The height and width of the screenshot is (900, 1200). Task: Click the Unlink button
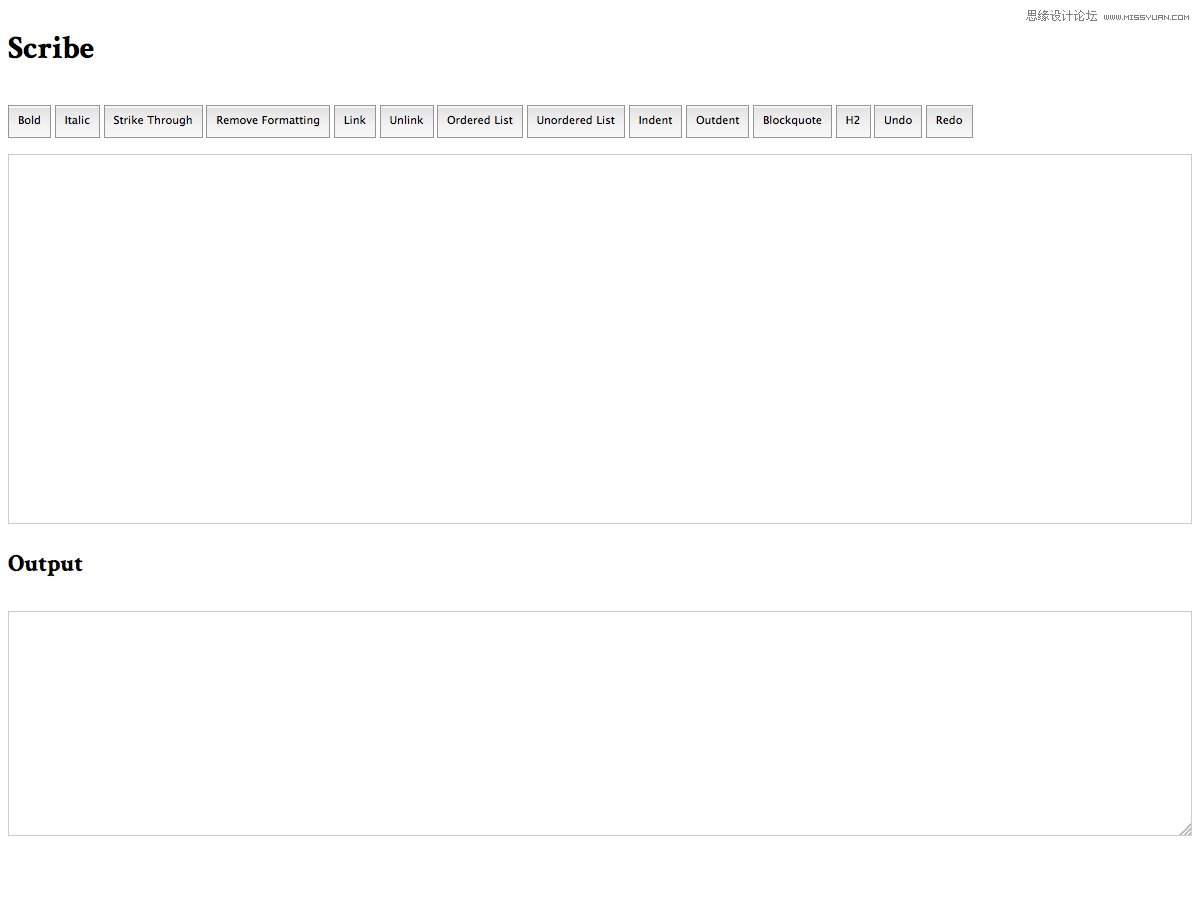point(407,121)
